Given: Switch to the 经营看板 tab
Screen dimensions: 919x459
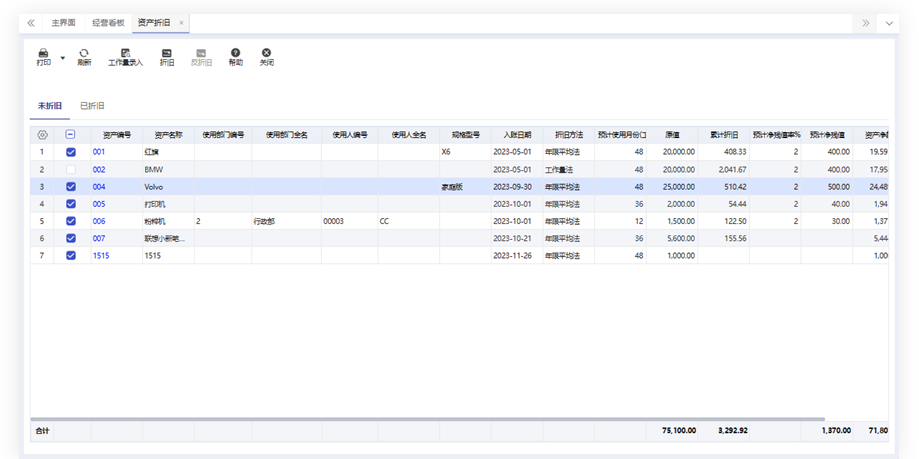Looking at the screenshot, I should pyautogui.click(x=106, y=22).
